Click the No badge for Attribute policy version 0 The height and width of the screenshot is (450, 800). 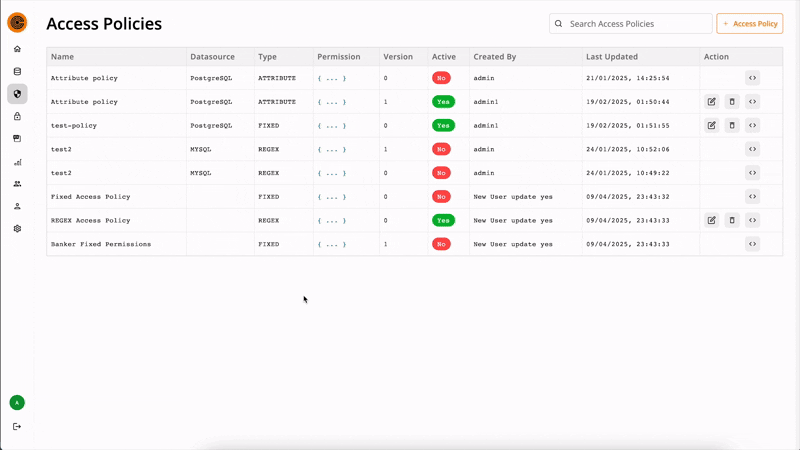(441, 78)
